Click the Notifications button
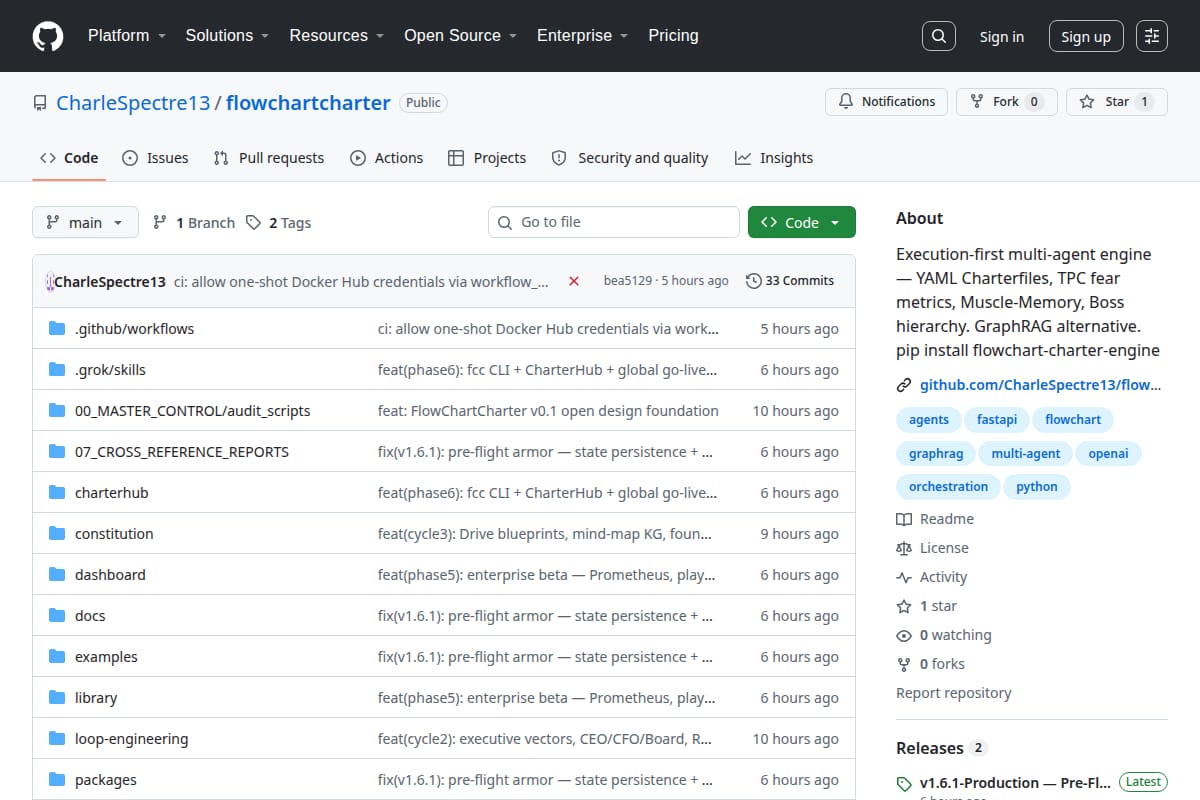This screenshot has width=1200, height=800. 887,101
